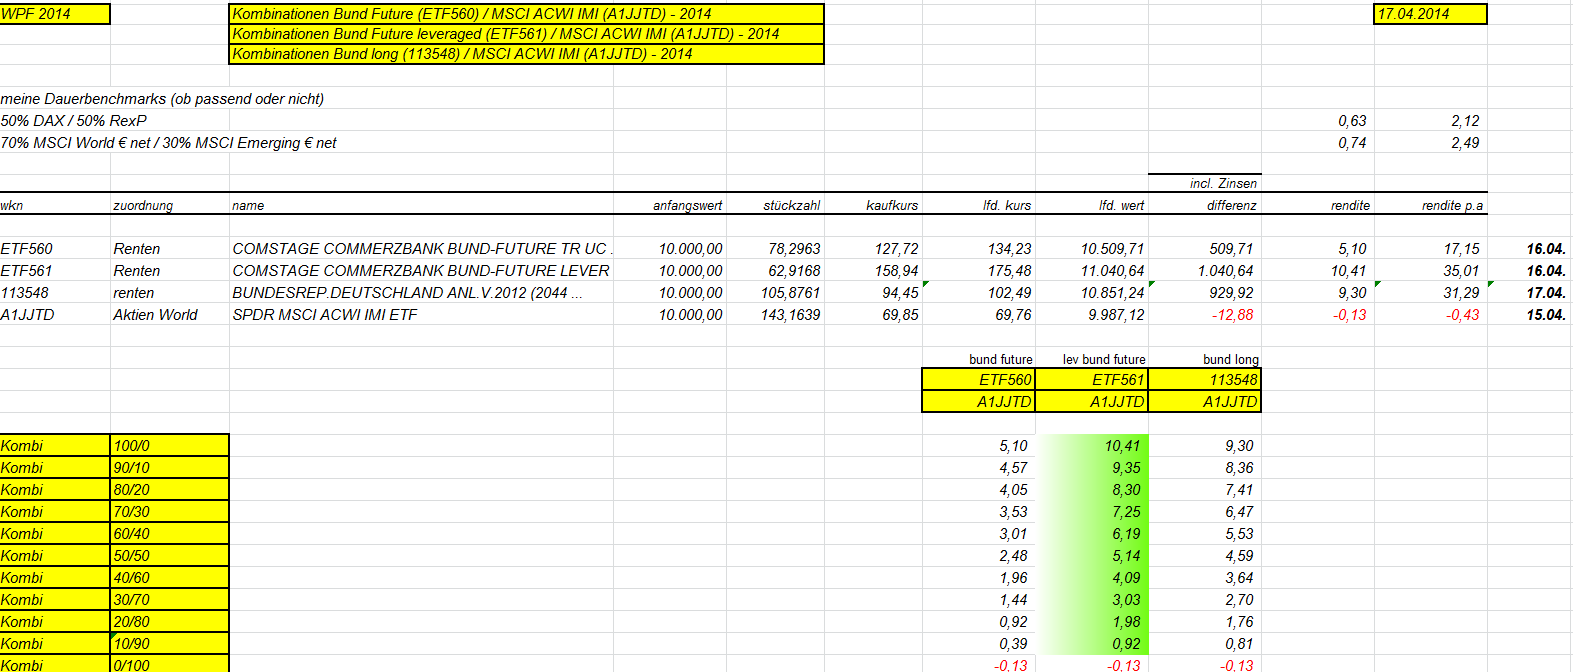The width and height of the screenshot is (1573, 672).
Task: Select the 'Kombinationen Bund long' heading cell
Action: point(526,54)
